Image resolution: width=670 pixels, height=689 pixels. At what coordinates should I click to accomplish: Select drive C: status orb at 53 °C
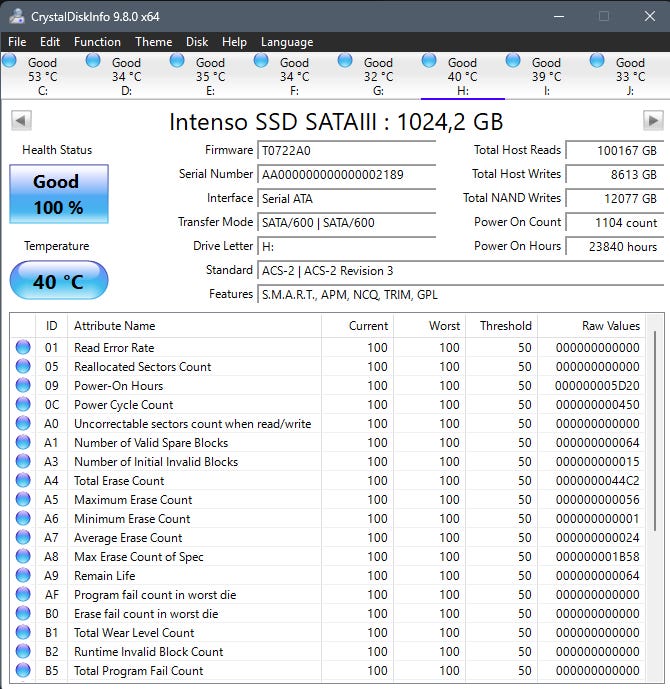point(10,62)
